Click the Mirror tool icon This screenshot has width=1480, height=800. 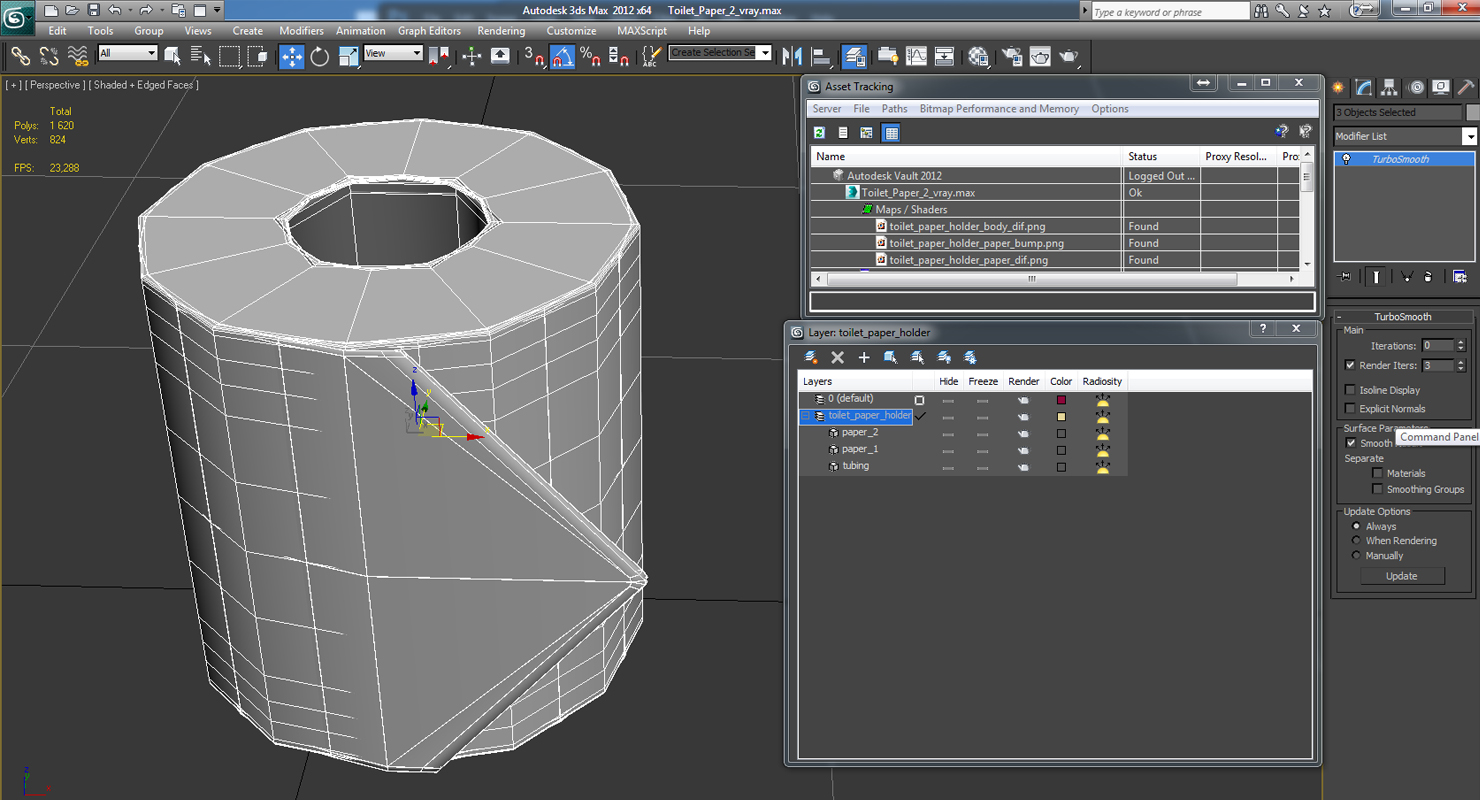792,56
